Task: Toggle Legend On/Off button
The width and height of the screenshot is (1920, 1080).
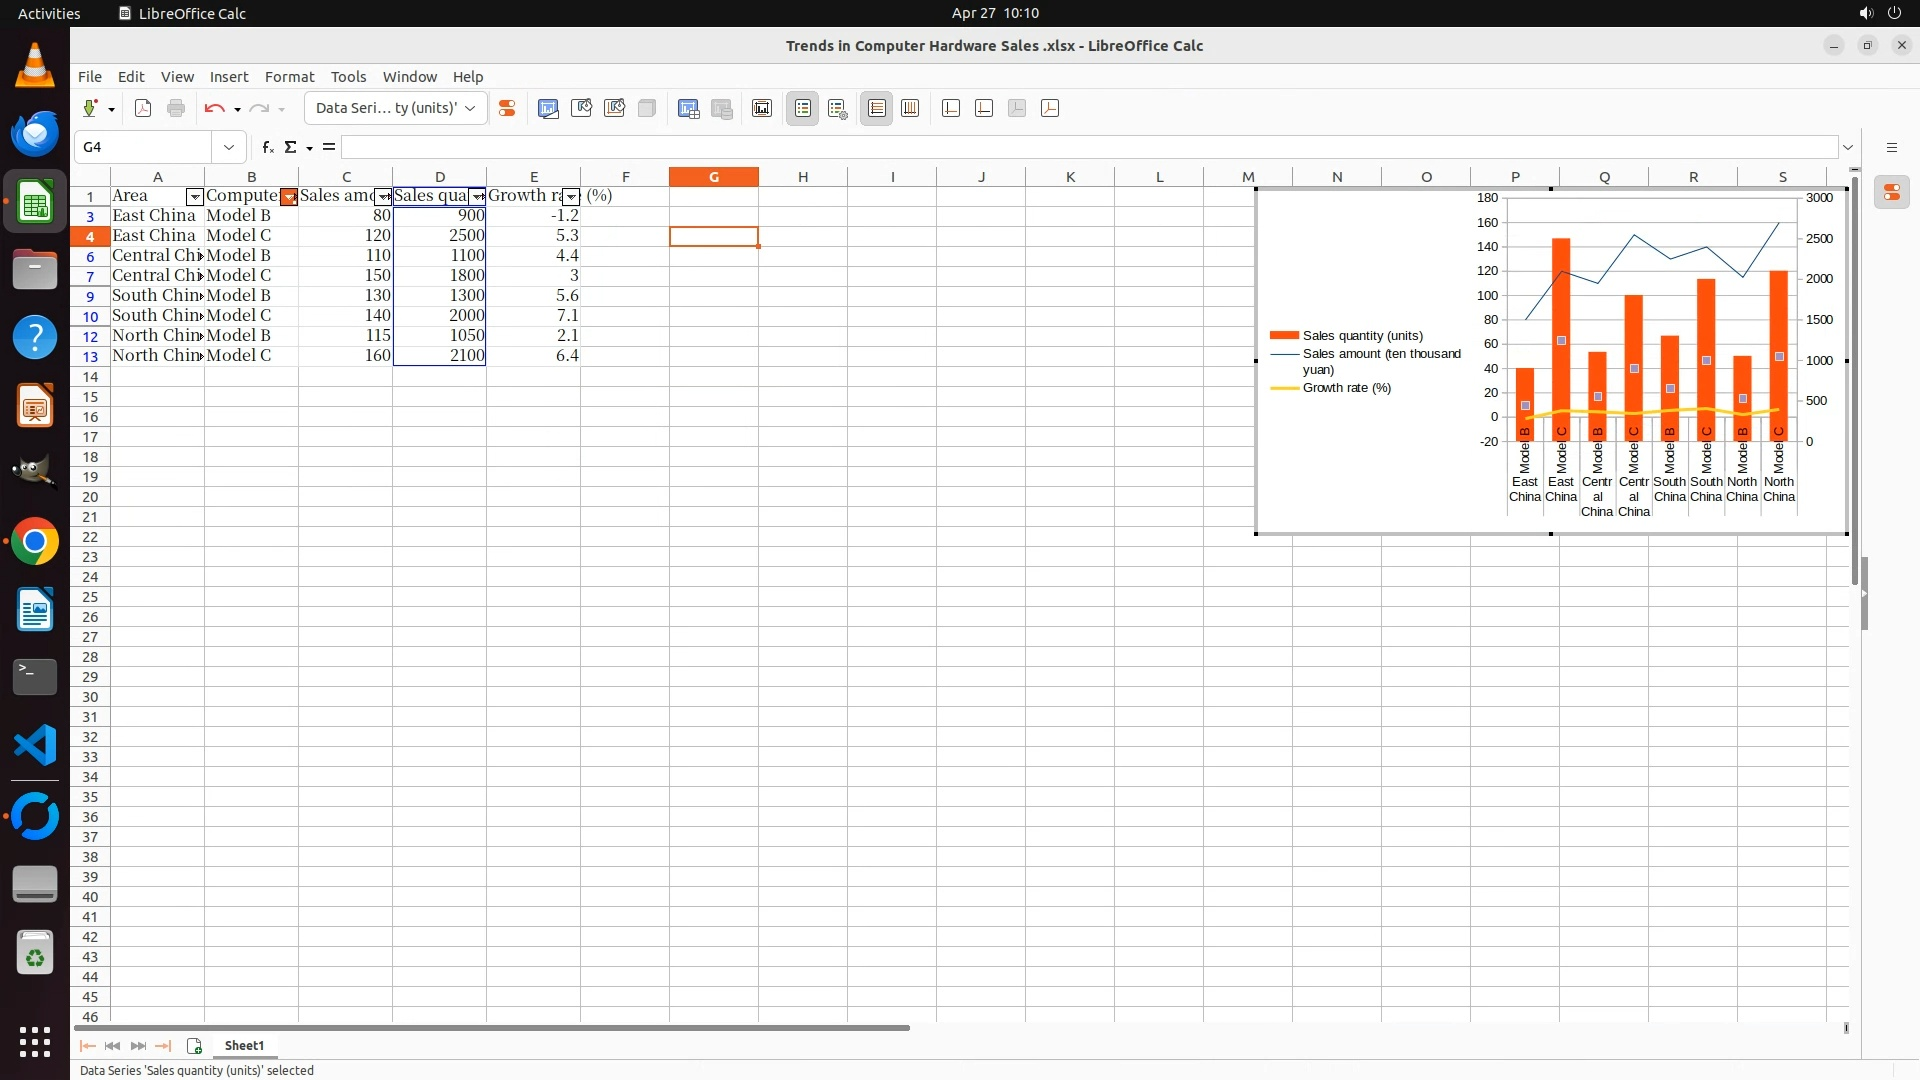Action: coord(803,108)
